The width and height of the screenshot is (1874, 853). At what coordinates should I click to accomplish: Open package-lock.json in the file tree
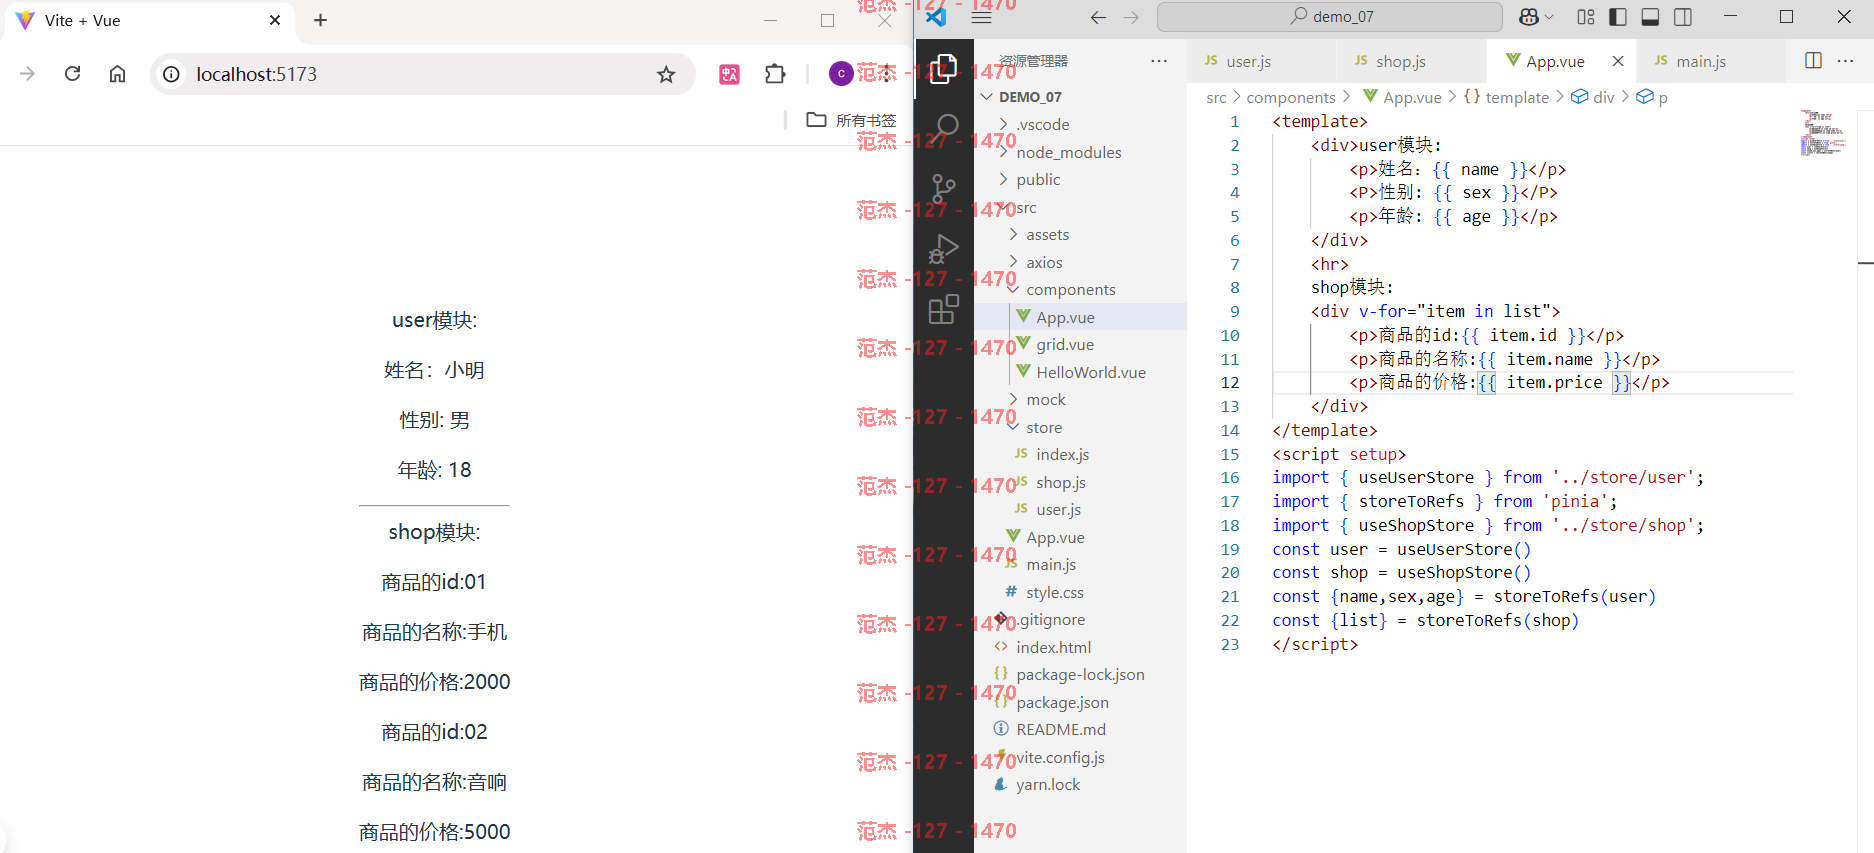[1081, 674]
